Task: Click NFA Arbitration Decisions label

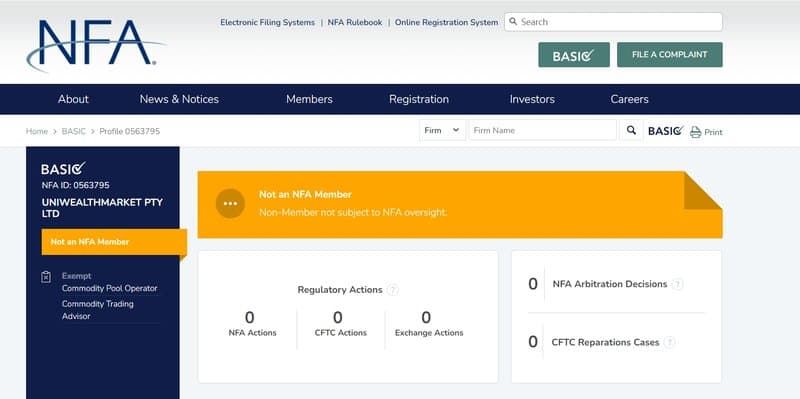Action: [610, 284]
